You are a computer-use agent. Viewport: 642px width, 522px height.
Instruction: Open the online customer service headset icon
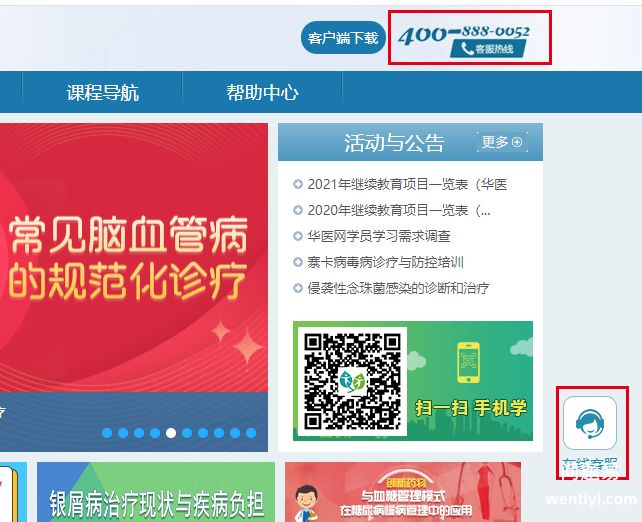(590, 423)
